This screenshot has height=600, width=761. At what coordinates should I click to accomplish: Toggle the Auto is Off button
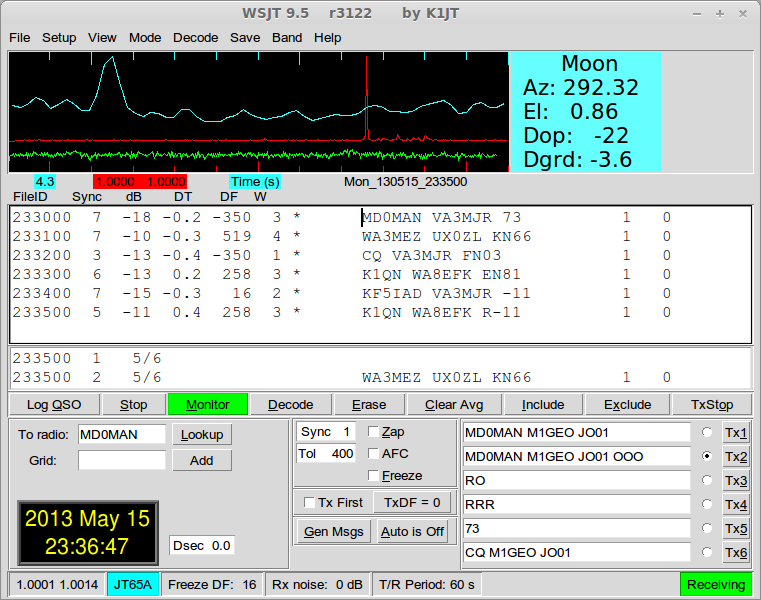412,532
